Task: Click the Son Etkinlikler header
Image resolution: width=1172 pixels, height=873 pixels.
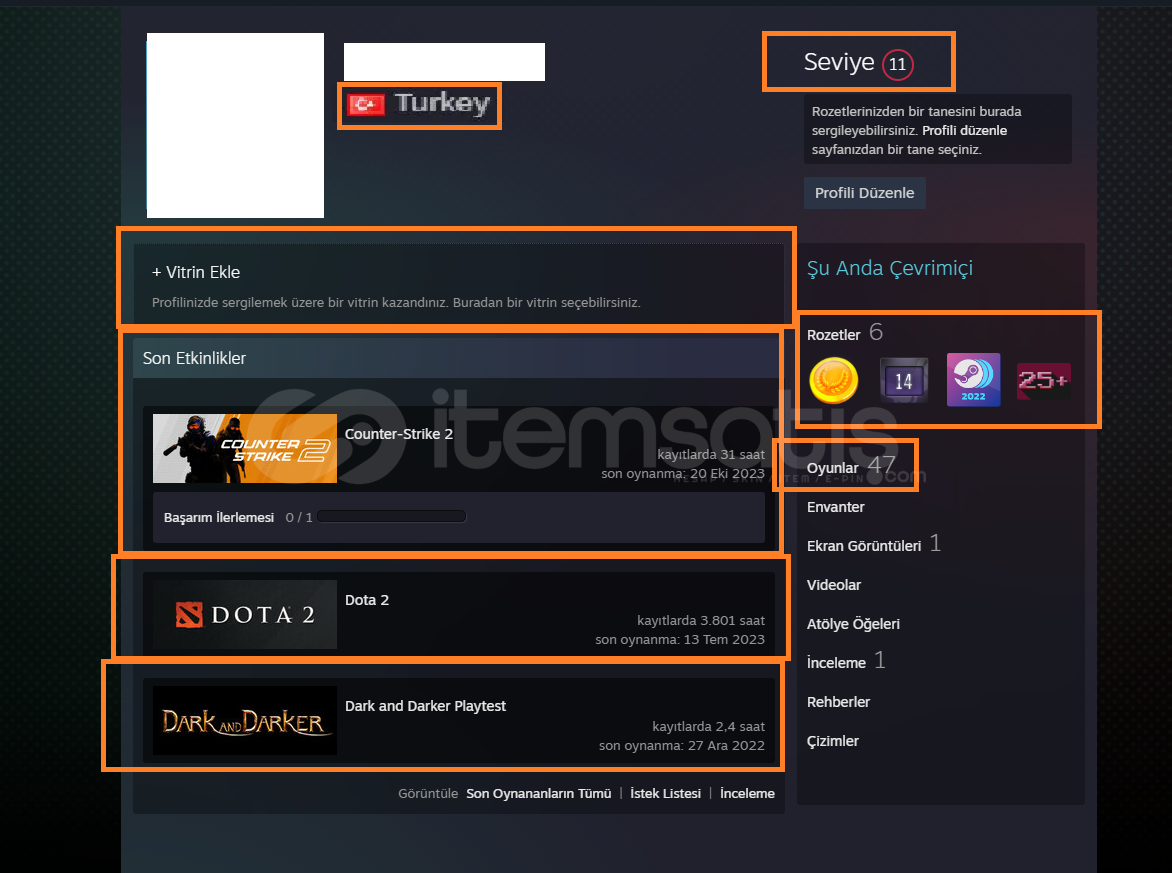Action: 194,359
